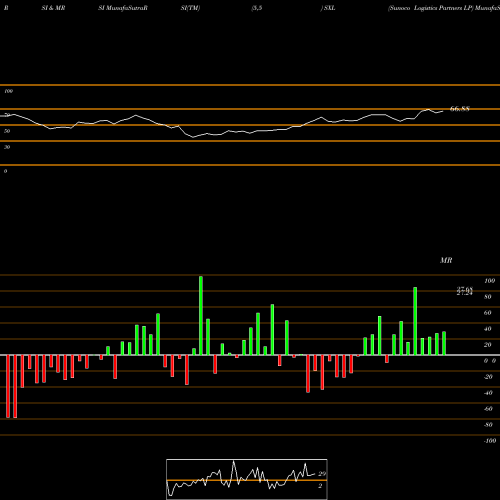Click the -80 label on the MR right axis
Image resolution: width=500 pixels, height=500 pixels.
488,425
